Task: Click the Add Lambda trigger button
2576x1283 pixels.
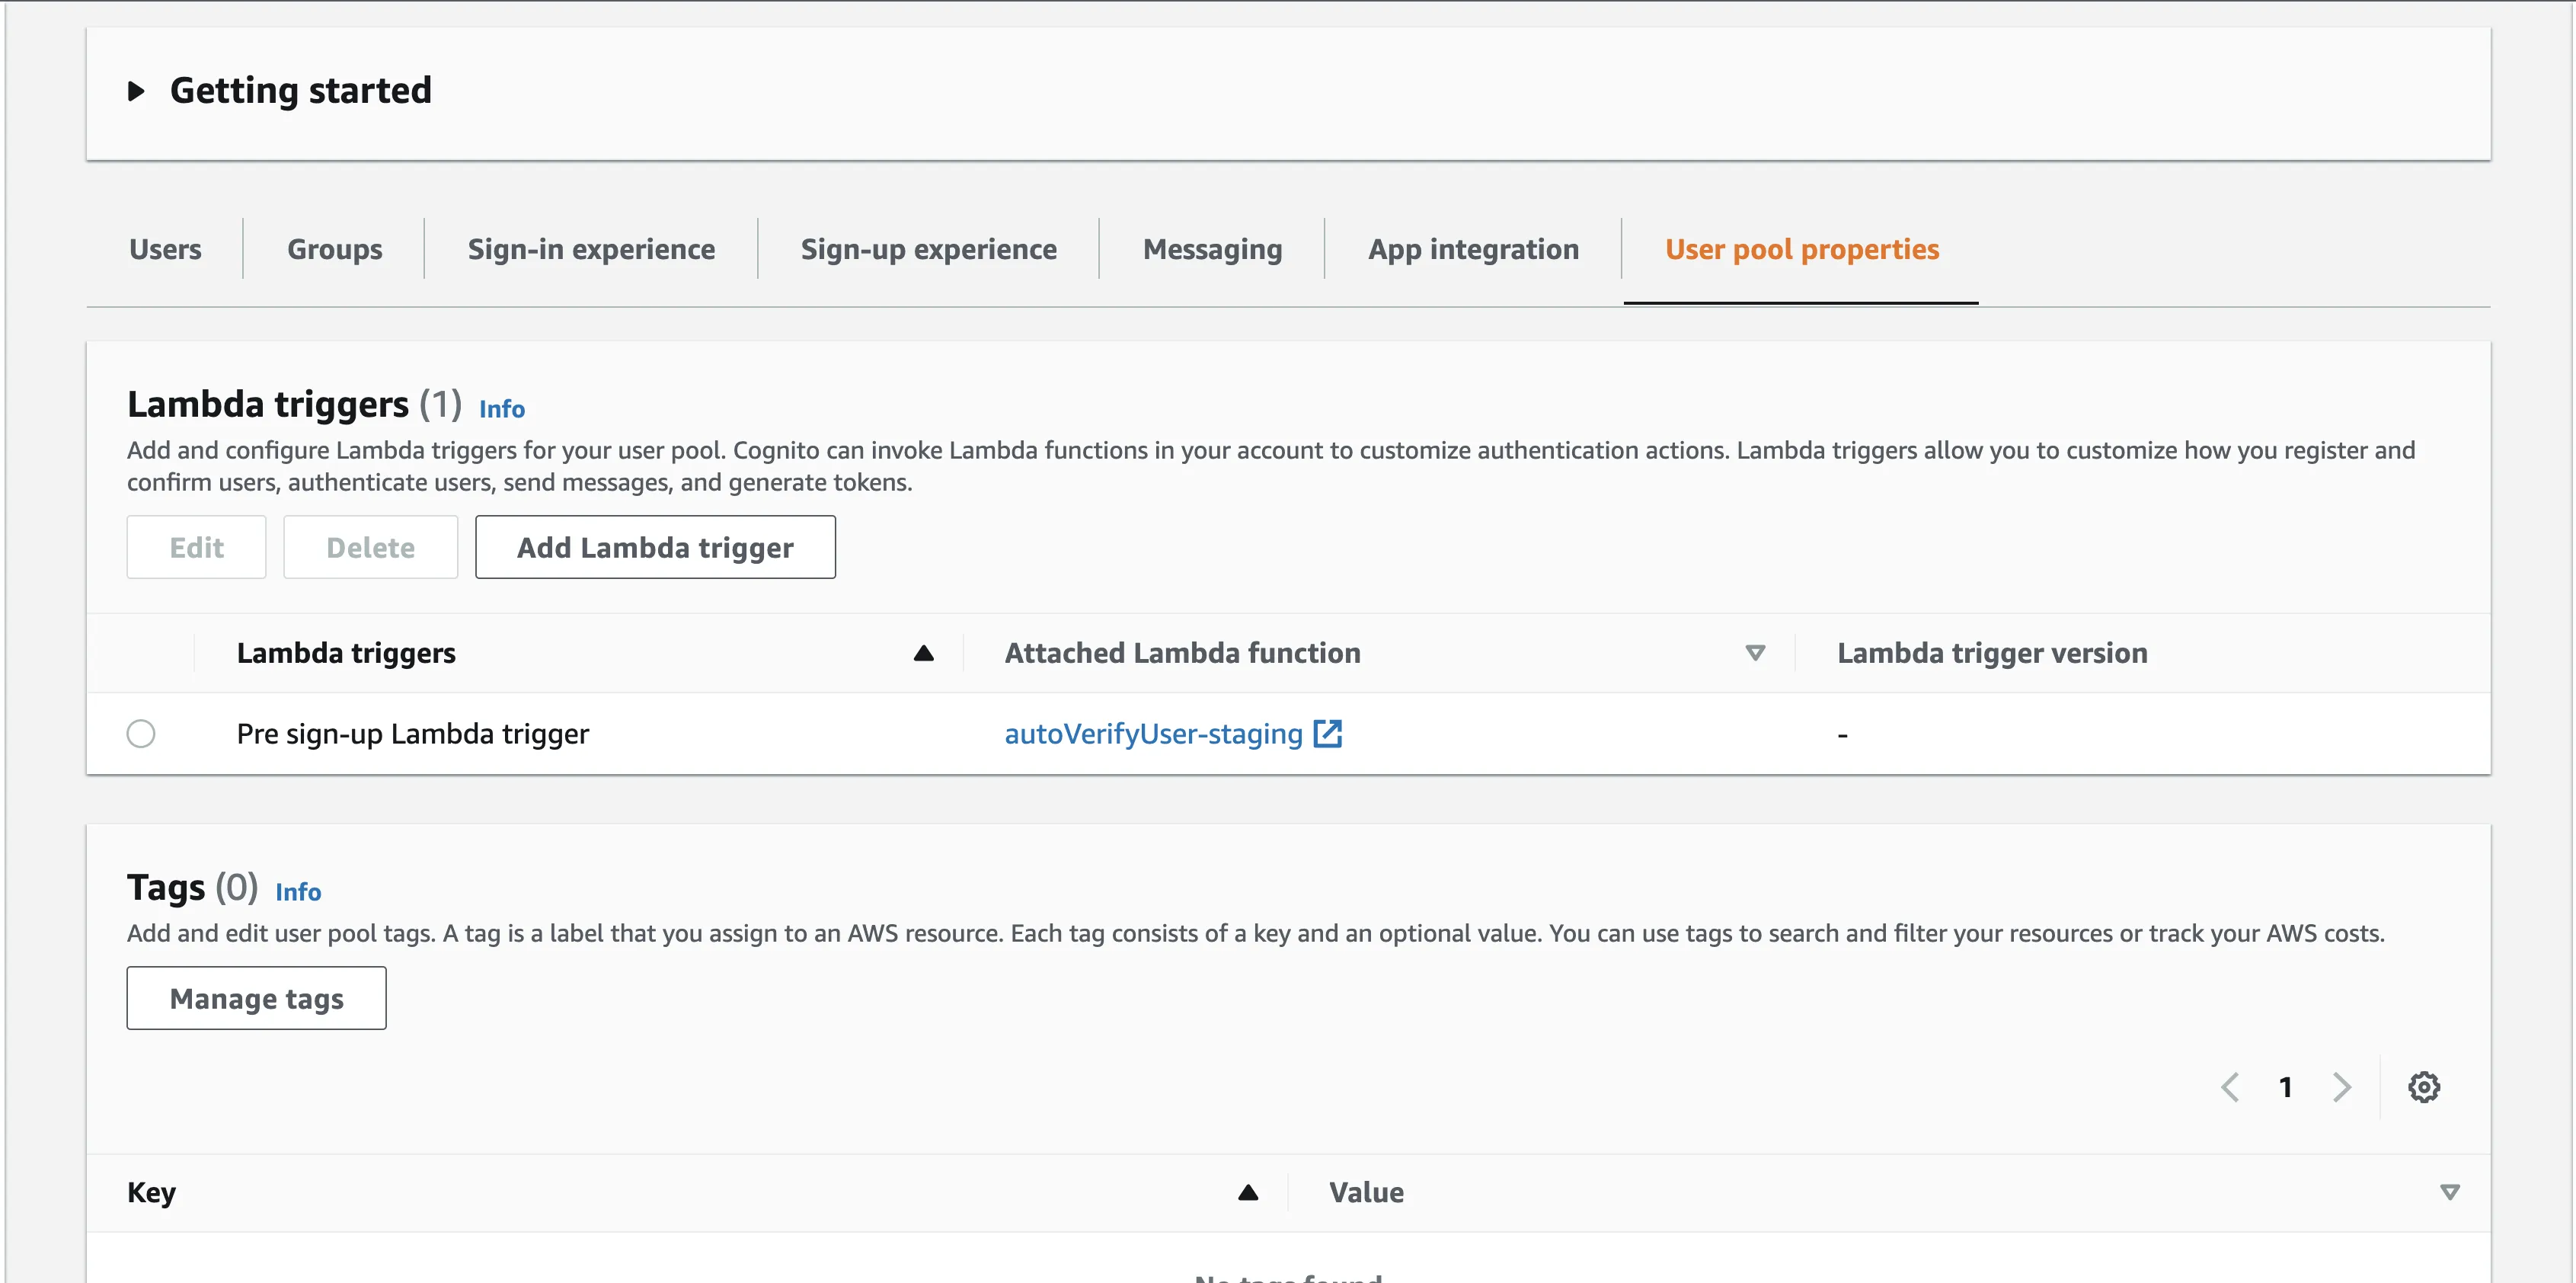Action: coord(655,547)
